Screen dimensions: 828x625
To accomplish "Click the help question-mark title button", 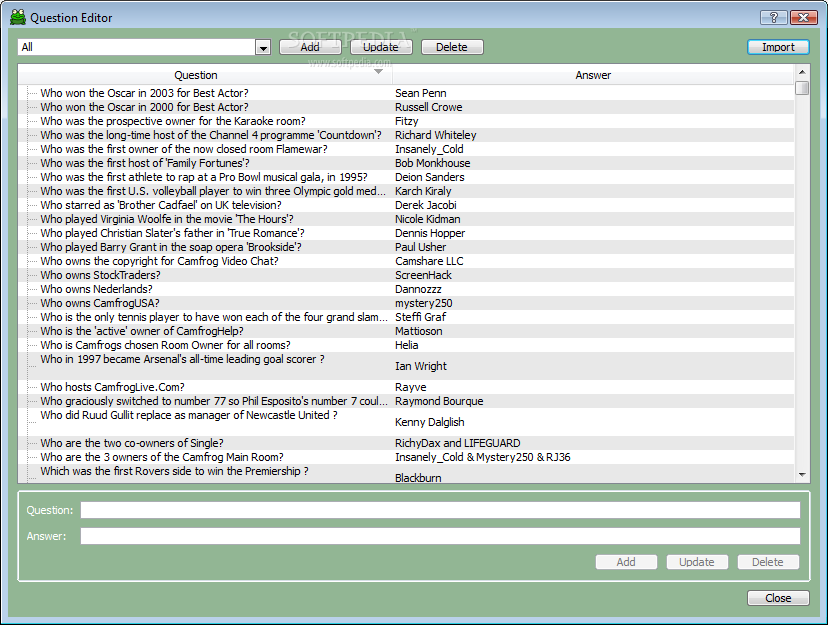I will [x=774, y=17].
